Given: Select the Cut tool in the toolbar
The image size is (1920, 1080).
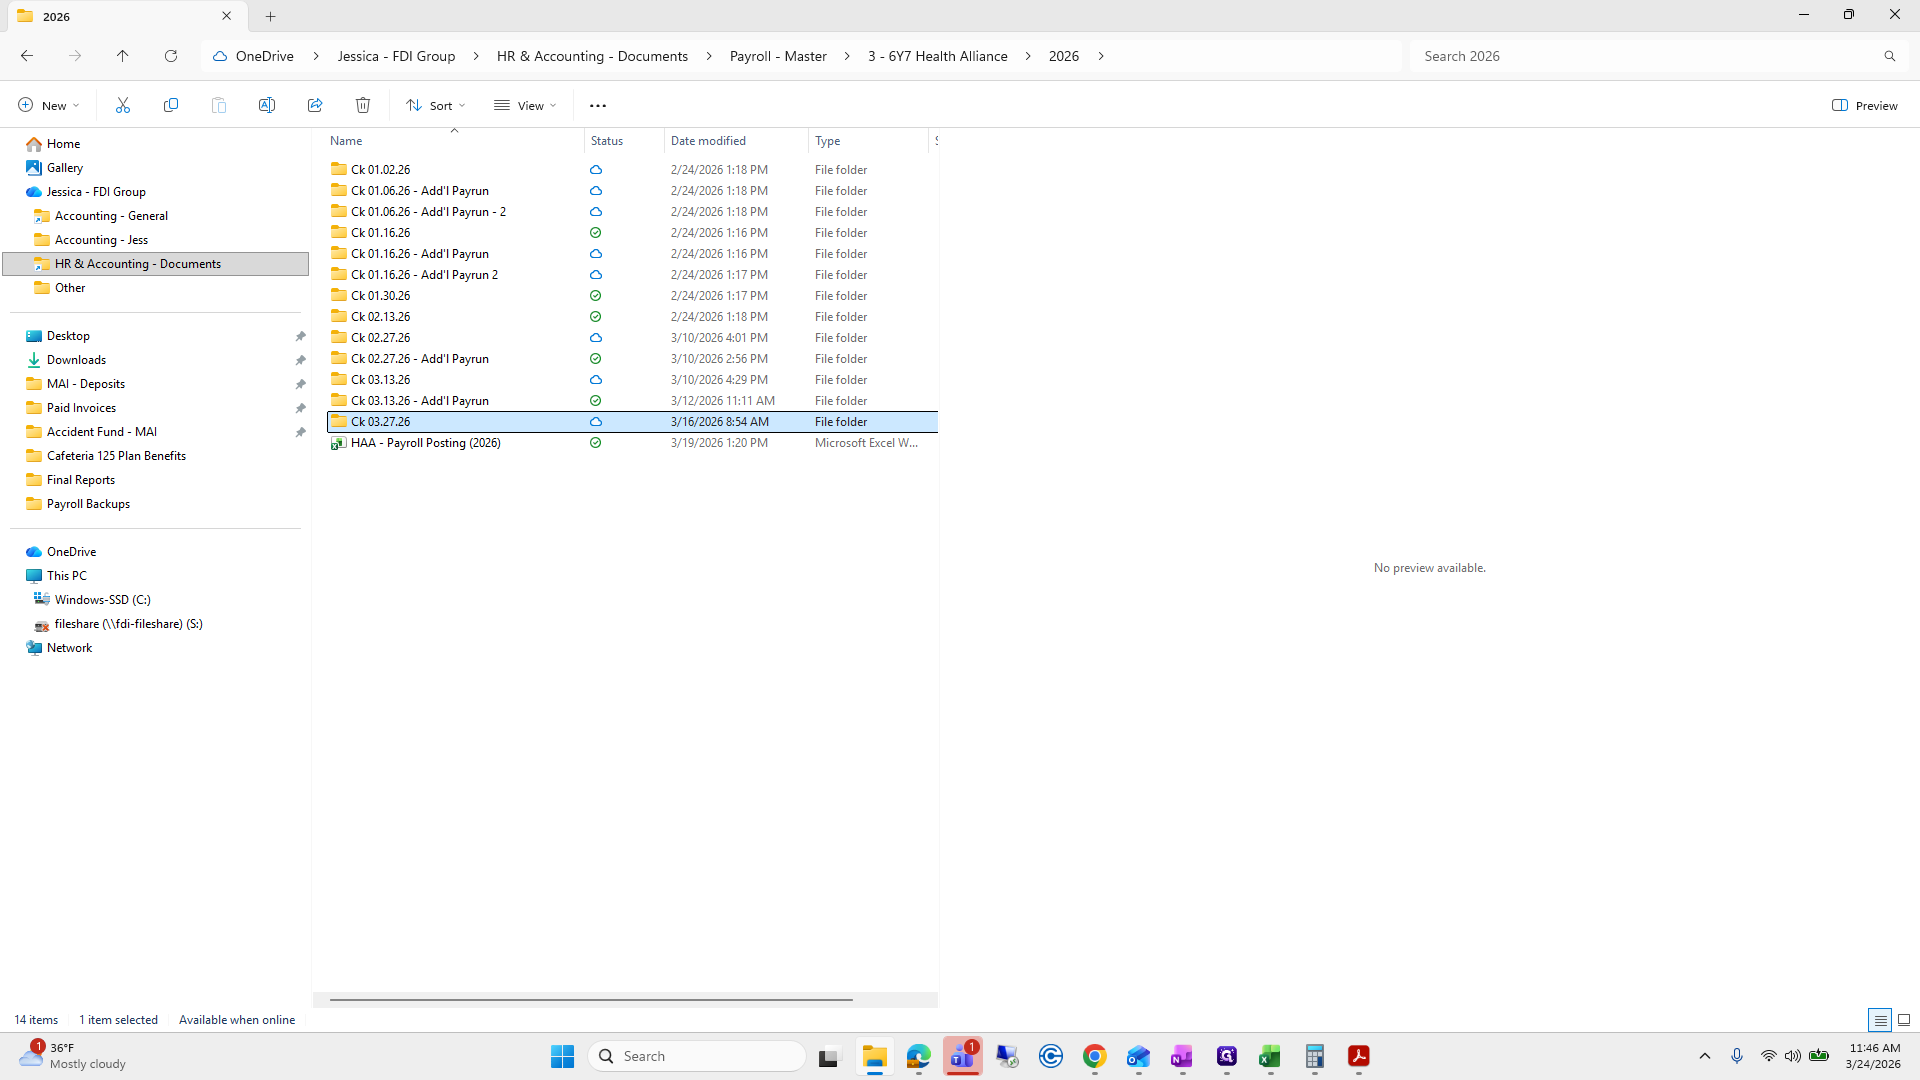Looking at the screenshot, I should point(123,105).
